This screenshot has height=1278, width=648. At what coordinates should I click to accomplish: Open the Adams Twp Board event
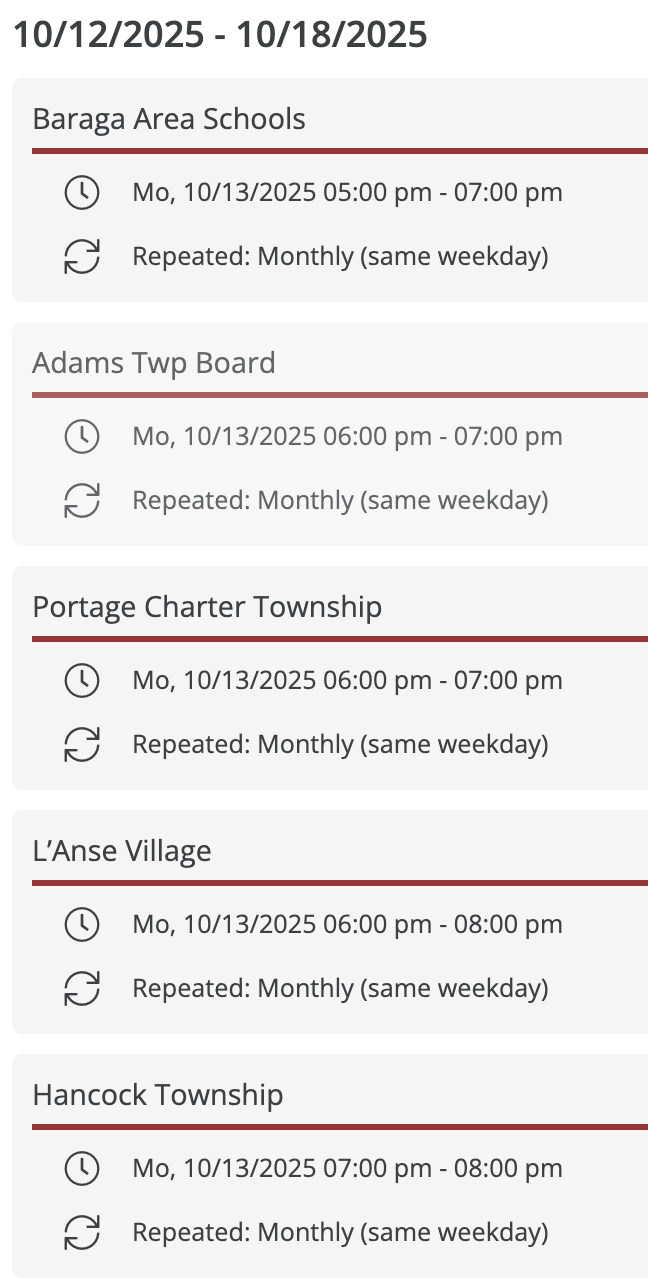pyautogui.click(x=154, y=363)
